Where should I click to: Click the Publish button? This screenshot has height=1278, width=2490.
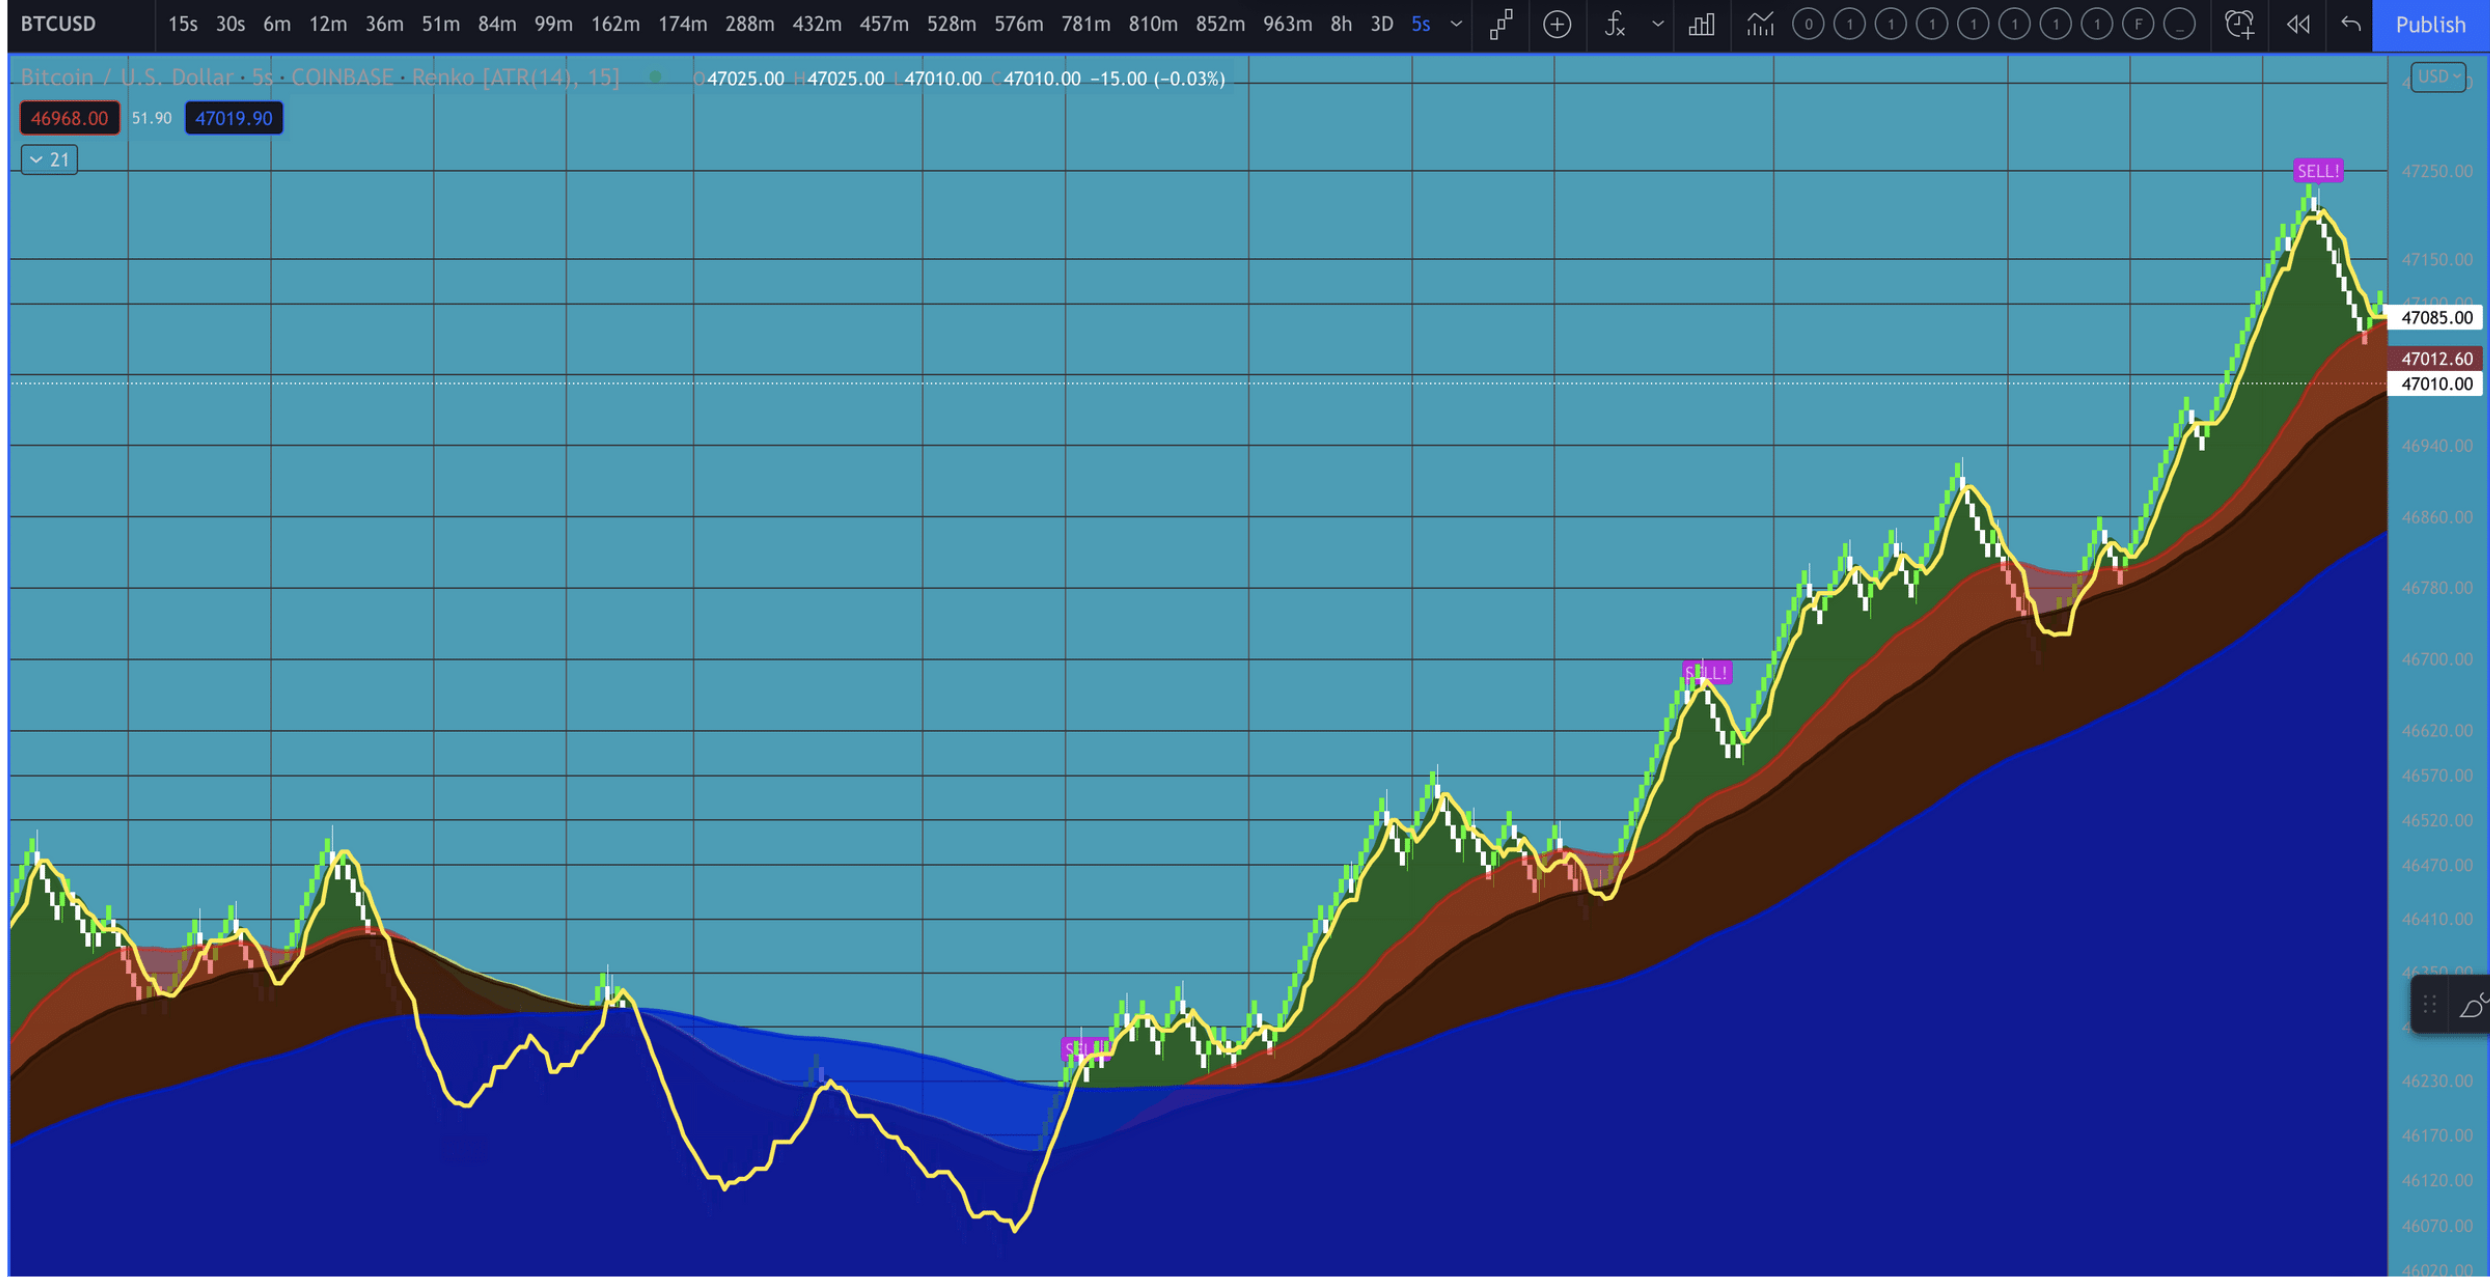[x=2430, y=24]
